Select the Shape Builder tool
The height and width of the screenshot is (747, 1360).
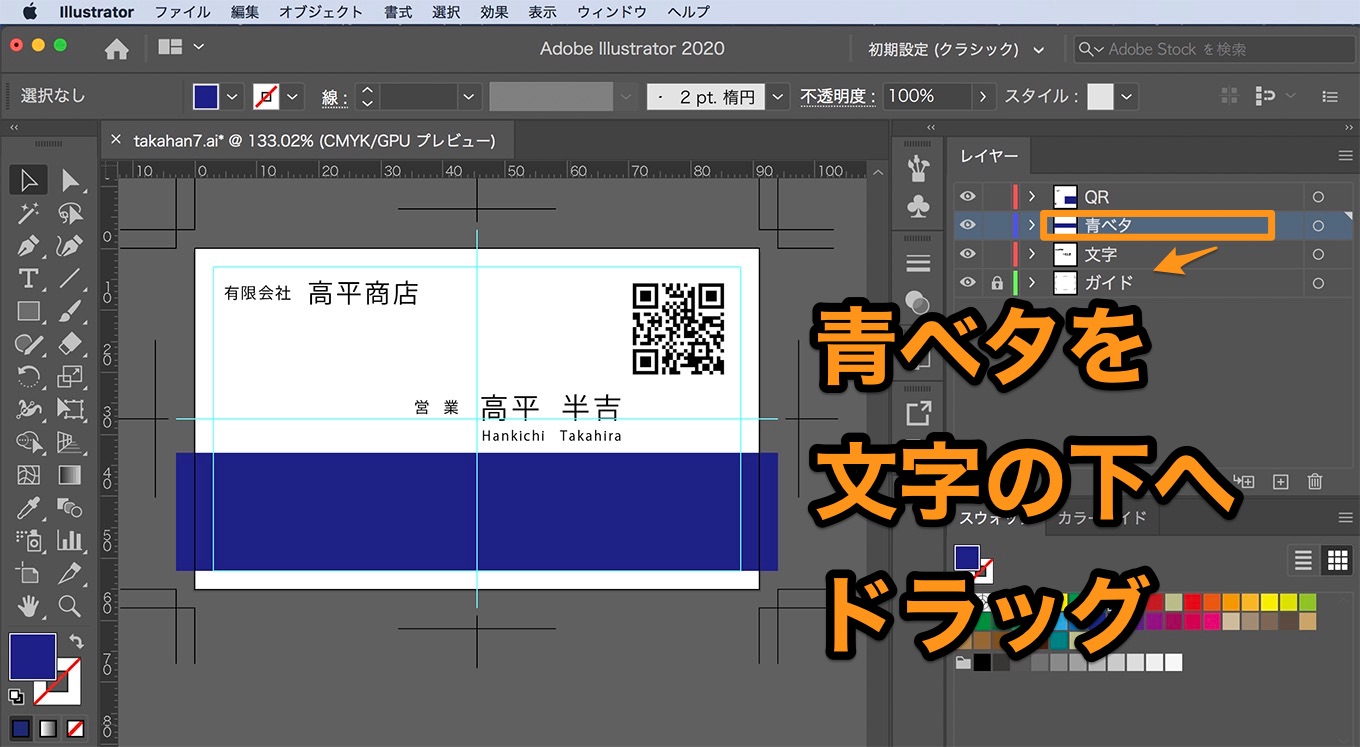[x=28, y=442]
